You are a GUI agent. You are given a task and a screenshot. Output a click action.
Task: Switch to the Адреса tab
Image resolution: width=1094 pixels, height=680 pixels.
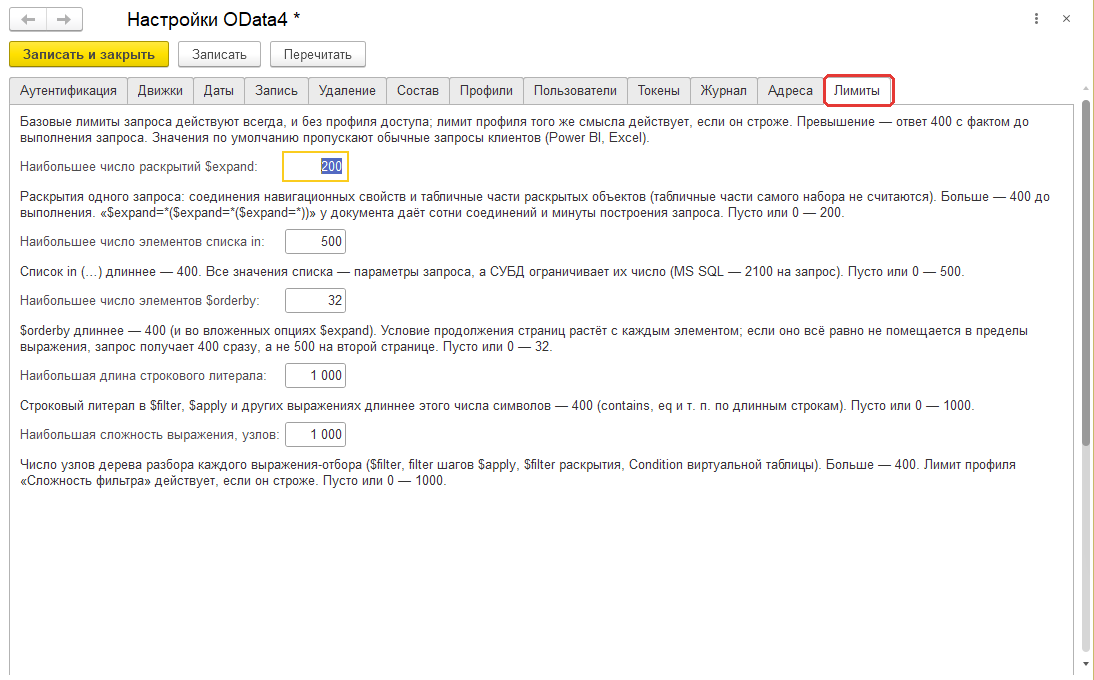[x=790, y=91]
